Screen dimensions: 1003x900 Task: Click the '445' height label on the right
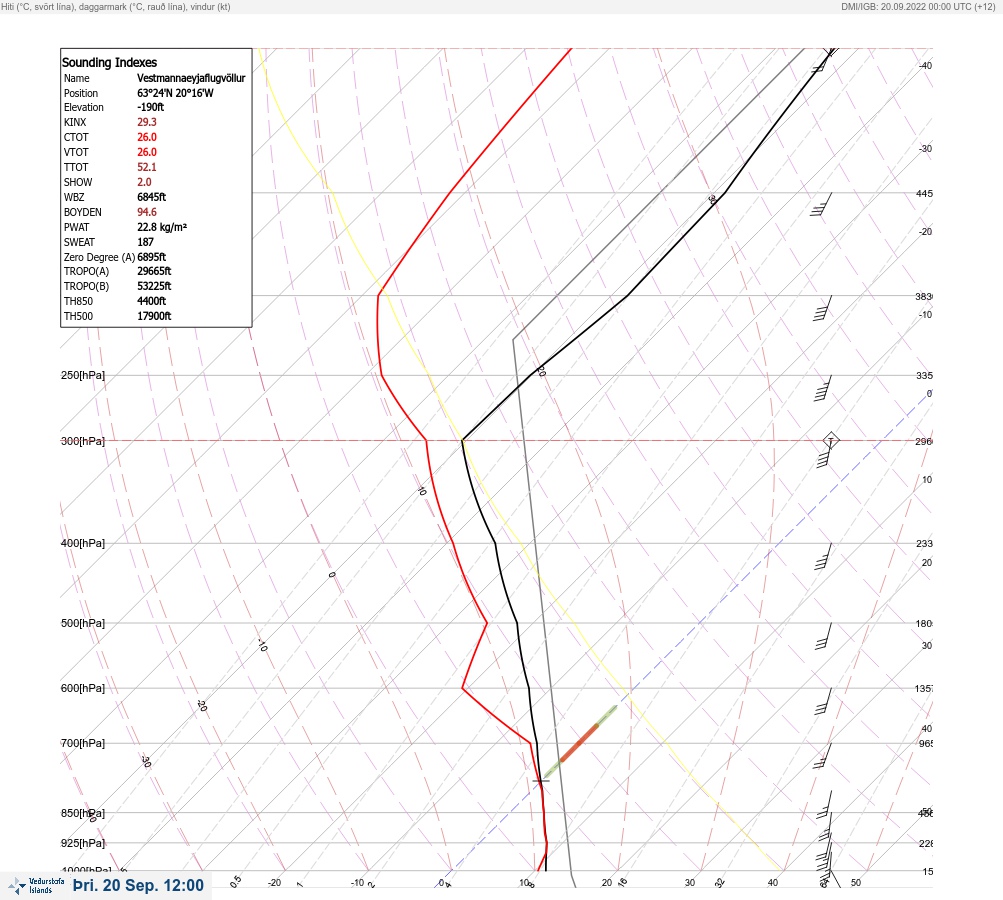924,193
